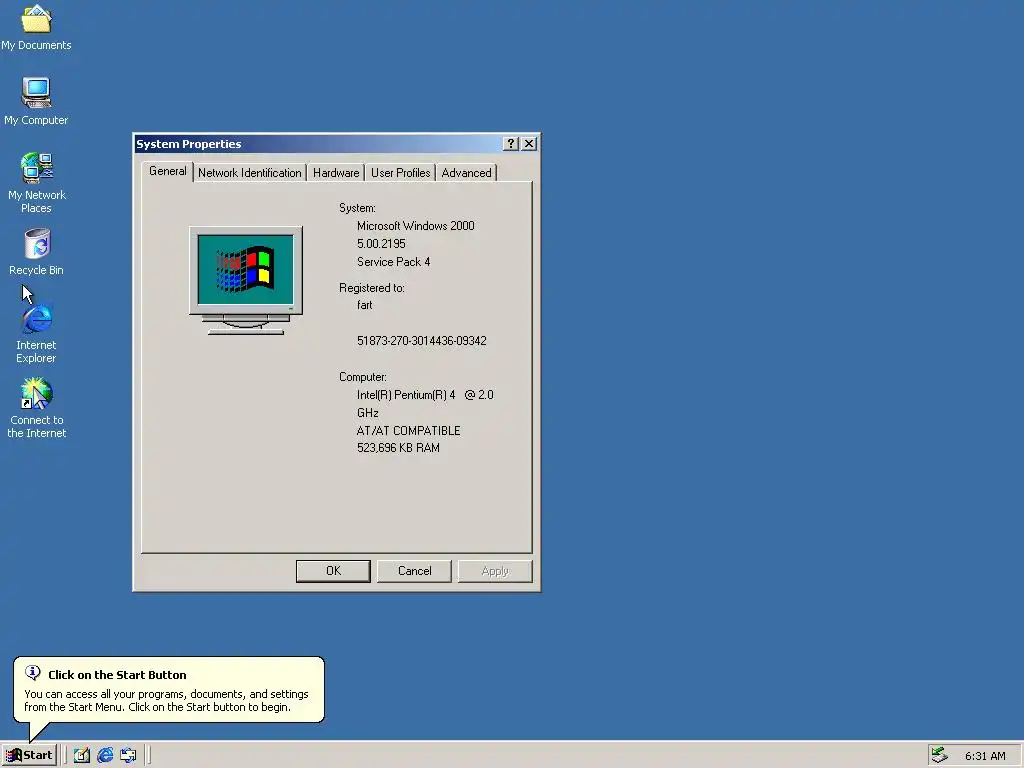This screenshot has width=1024, height=768.
Task: Select the General tab
Action: coord(167,171)
